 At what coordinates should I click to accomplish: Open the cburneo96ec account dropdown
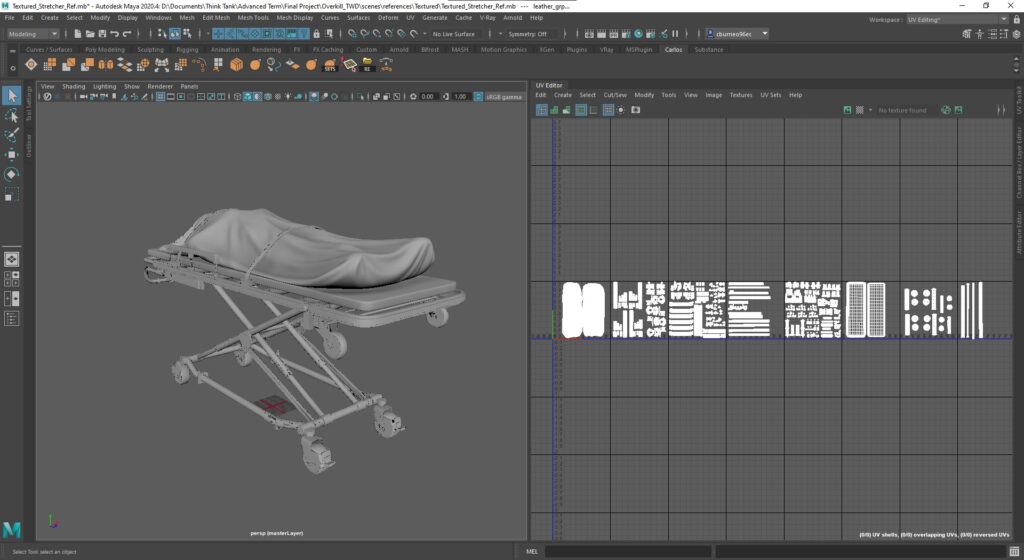(738, 34)
